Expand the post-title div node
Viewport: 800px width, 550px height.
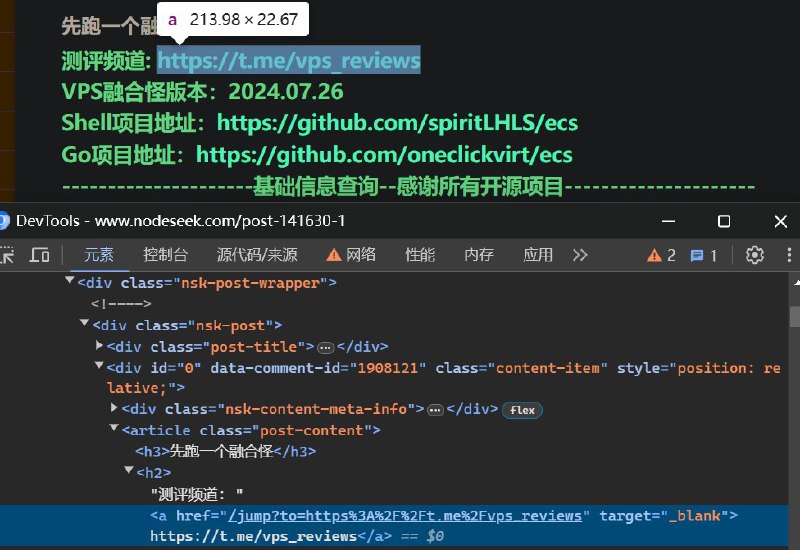(99, 346)
